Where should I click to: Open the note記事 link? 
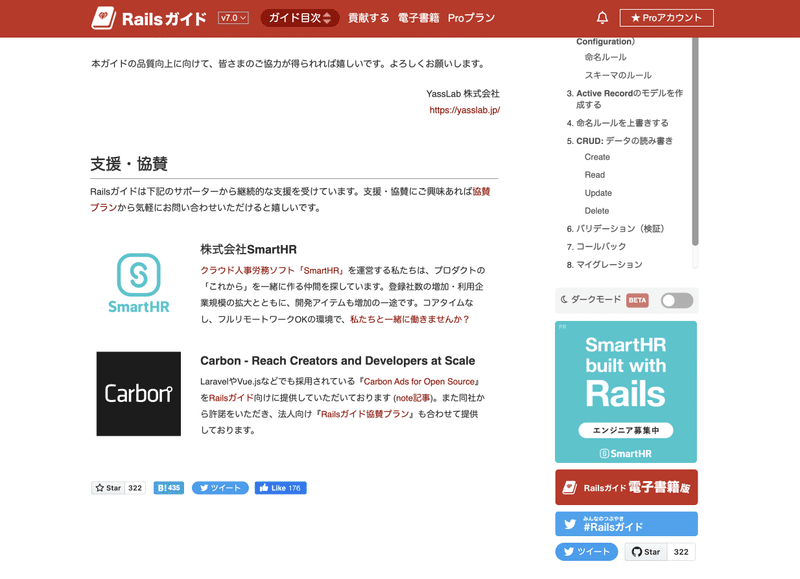coord(413,397)
